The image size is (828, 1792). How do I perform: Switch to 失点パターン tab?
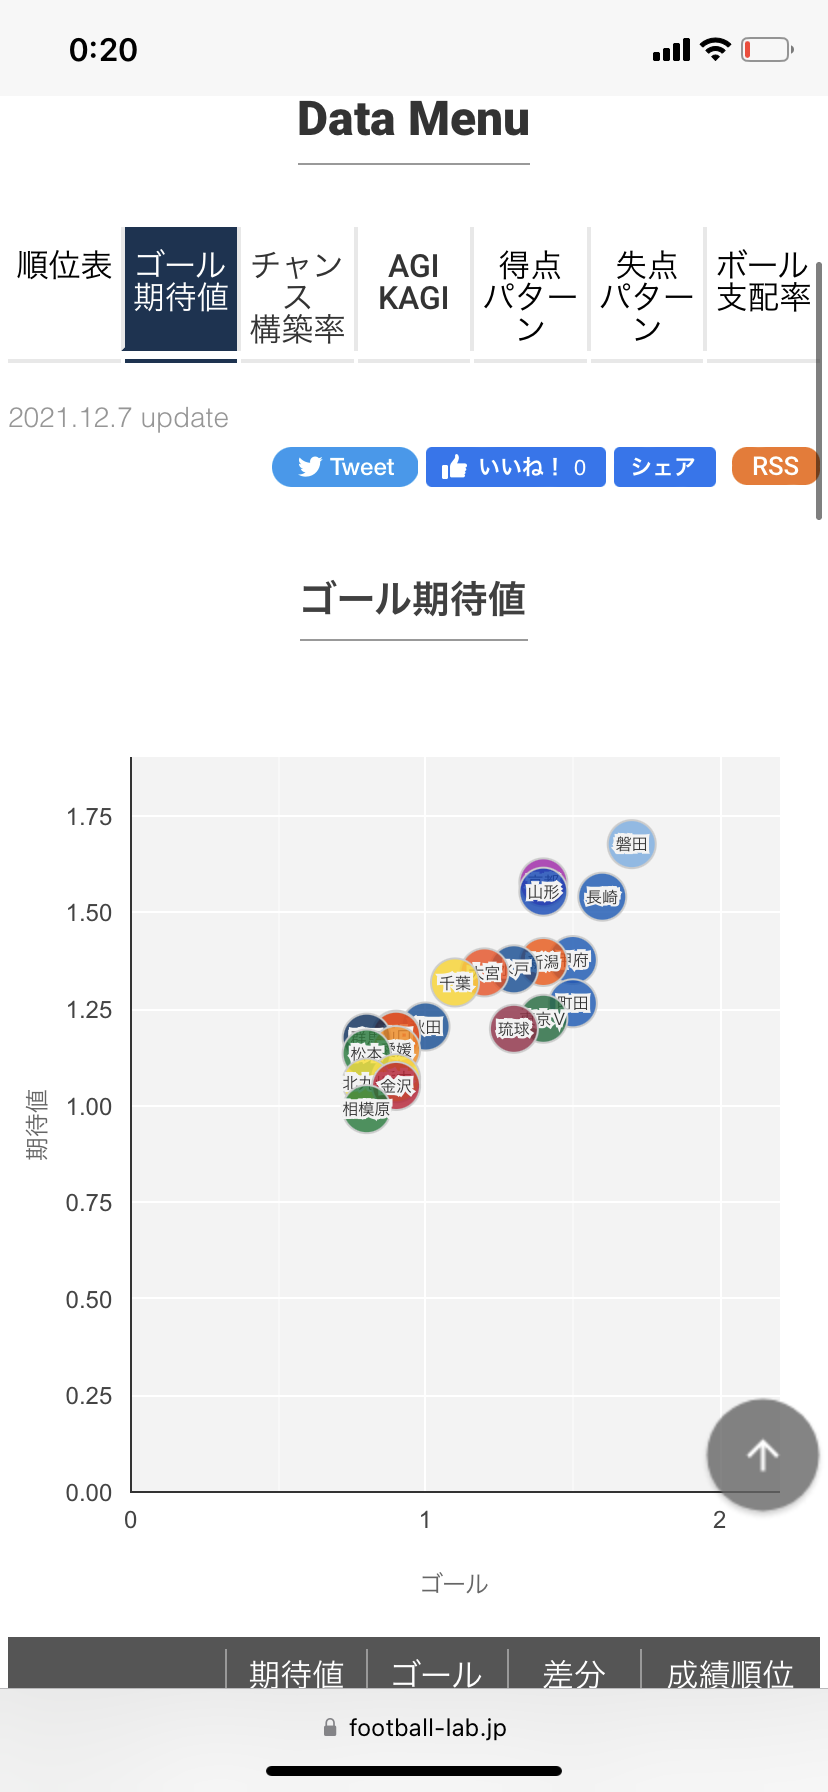[647, 296]
